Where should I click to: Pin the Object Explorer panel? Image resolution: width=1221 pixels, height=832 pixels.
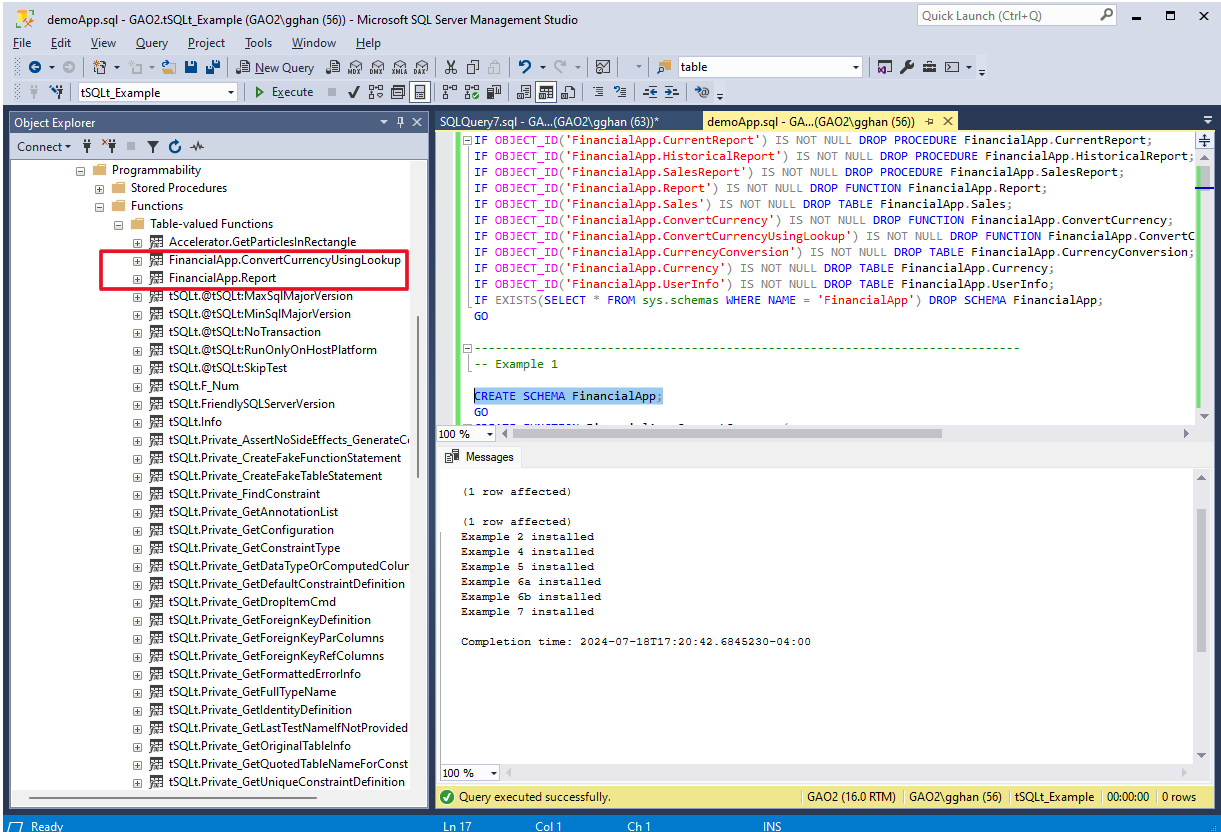pos(399,121)
